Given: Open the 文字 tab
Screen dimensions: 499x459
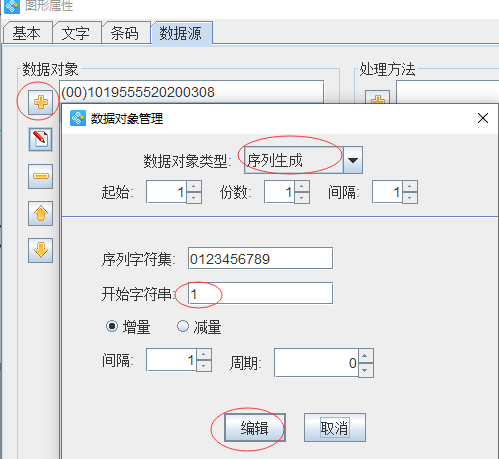Looking at the screenshot, I should tap(76, 33).
